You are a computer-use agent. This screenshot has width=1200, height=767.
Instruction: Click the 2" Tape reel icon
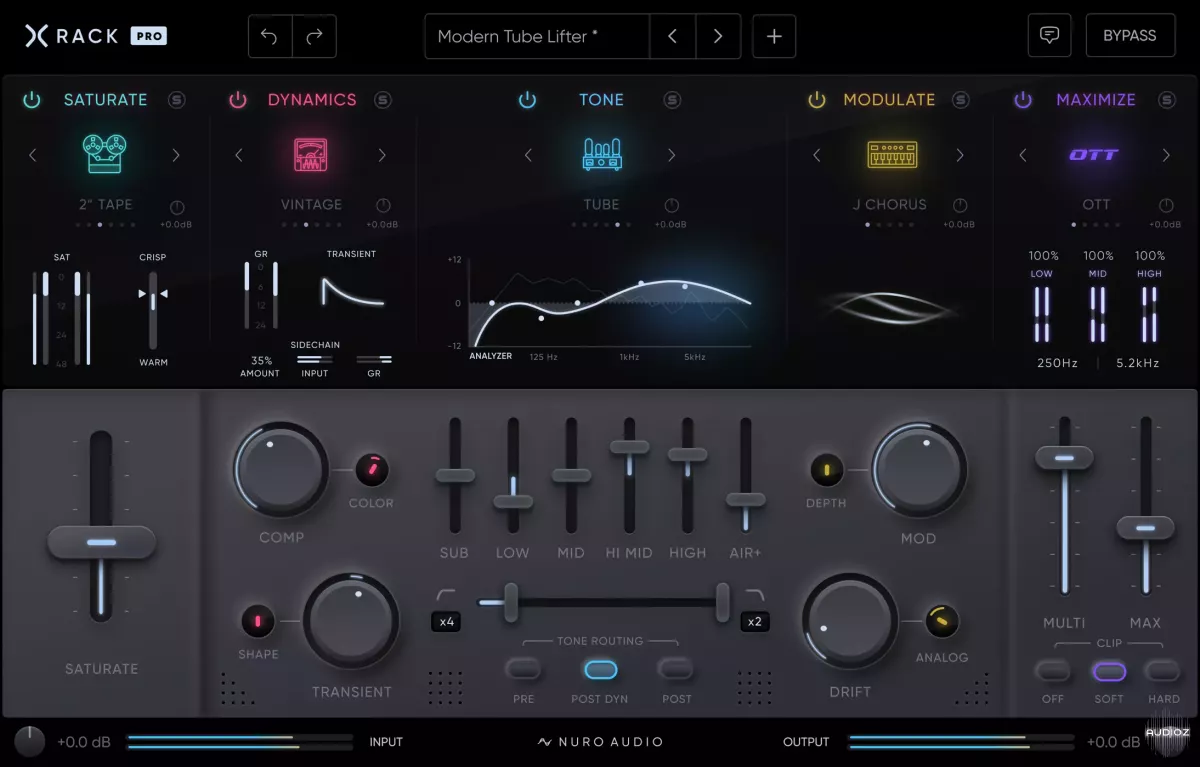104,154
